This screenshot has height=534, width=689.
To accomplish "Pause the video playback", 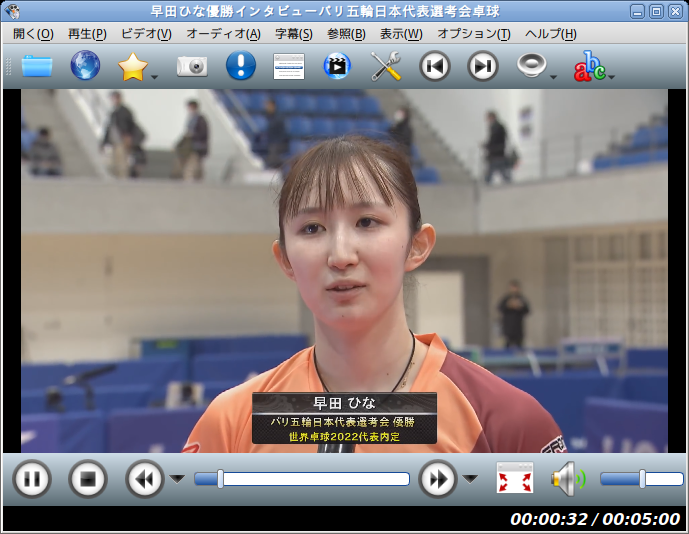I will coord(32,479).
